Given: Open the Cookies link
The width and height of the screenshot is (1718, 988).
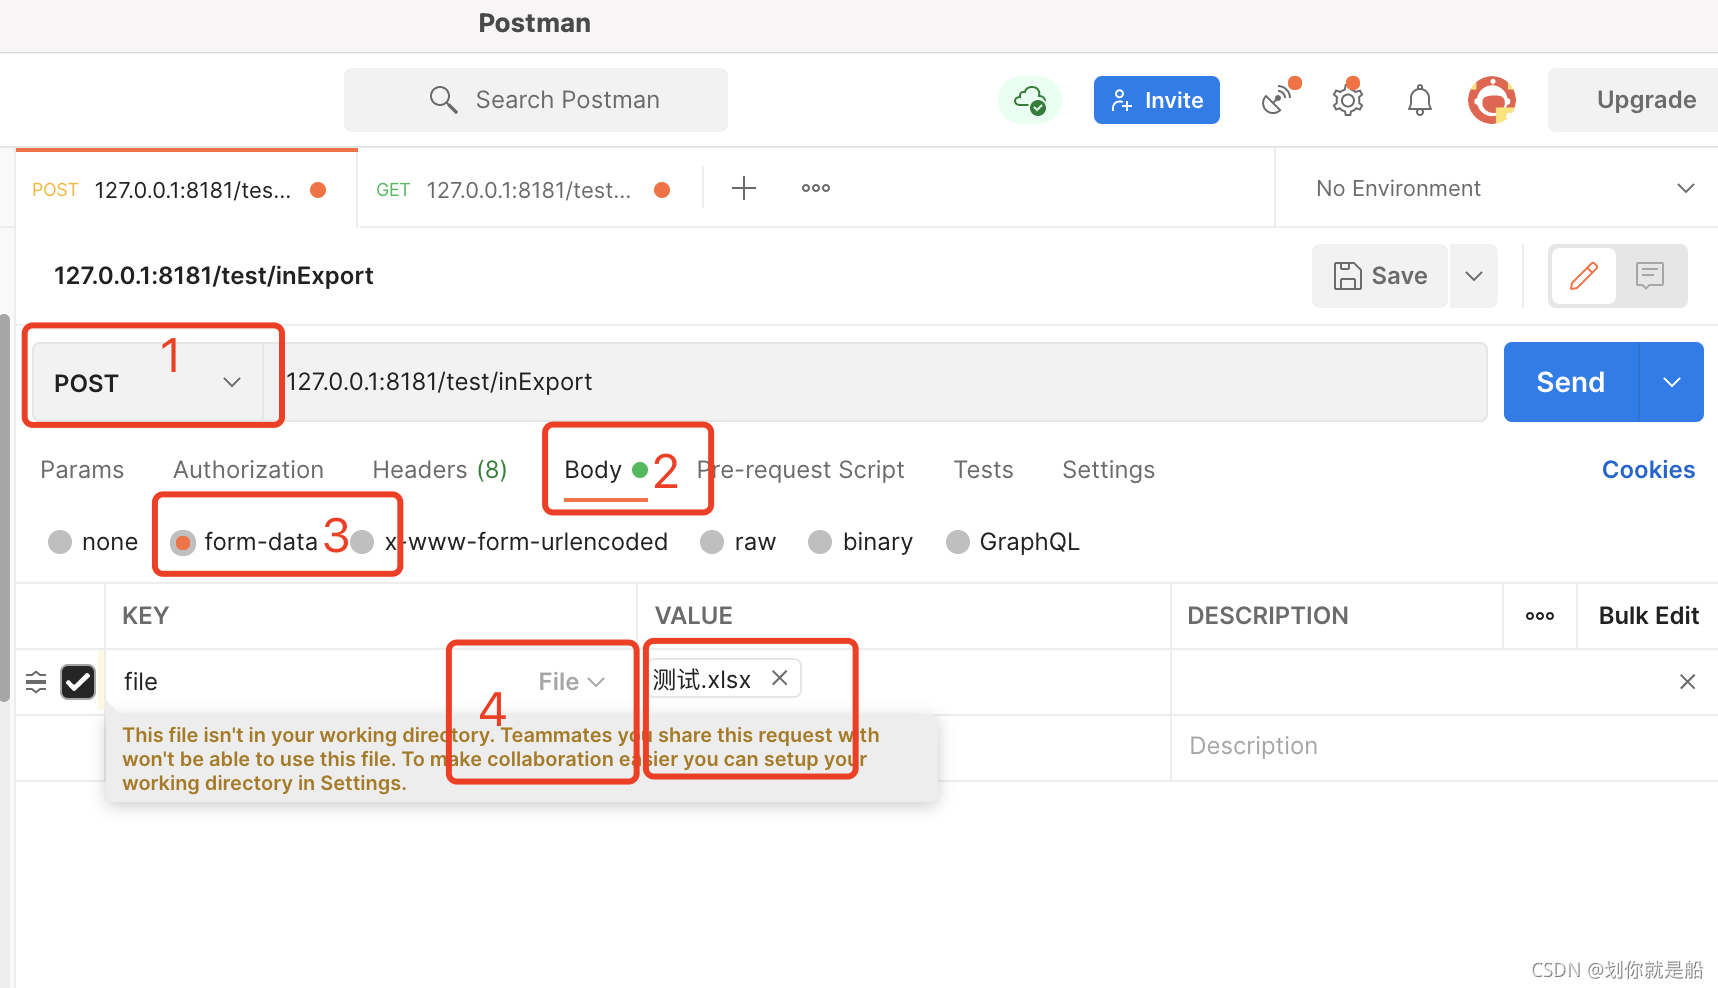Looking at the screenshot, I should point(1648,470).
